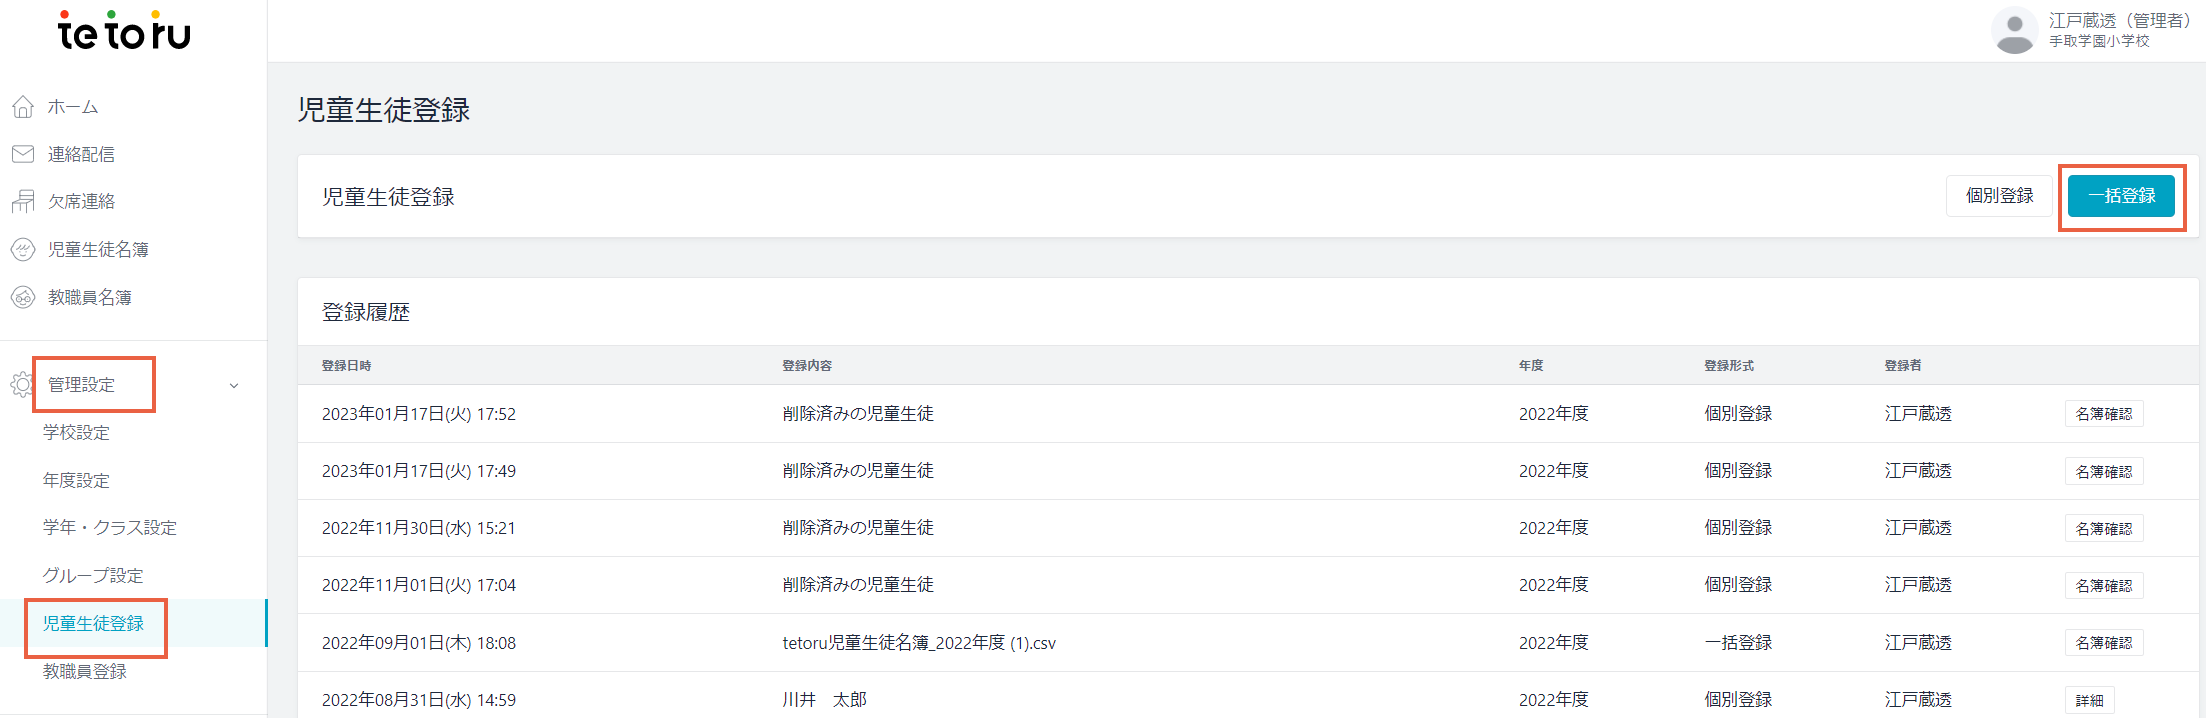Image resolution: width=2206 pixels, height=718 pixels.
Task: Open 年度設定 submenu item
Action: 76,480
